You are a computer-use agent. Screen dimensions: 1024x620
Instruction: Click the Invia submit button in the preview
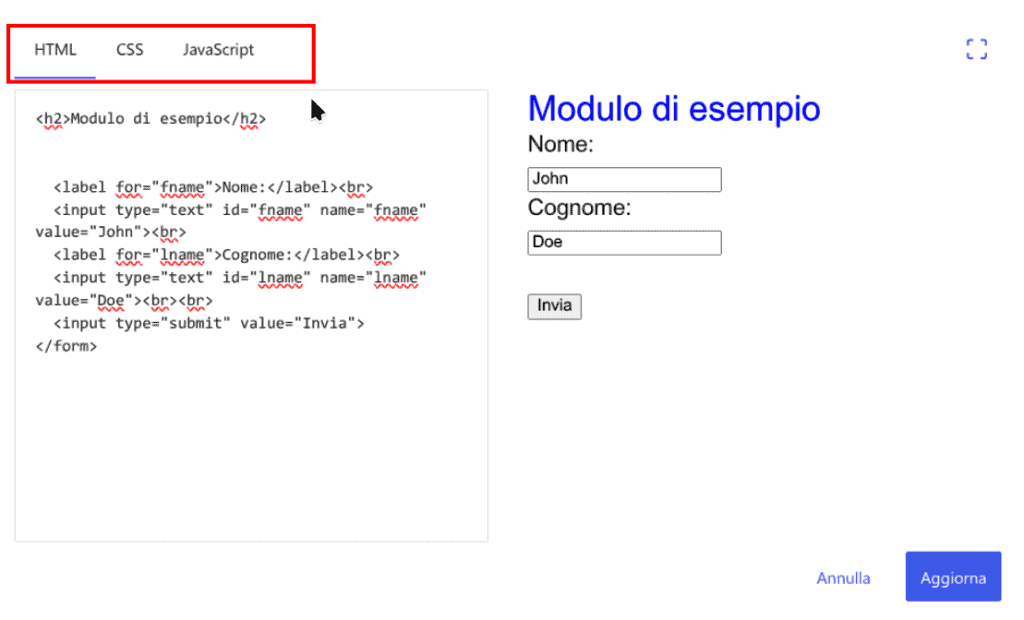coord(554,306)
